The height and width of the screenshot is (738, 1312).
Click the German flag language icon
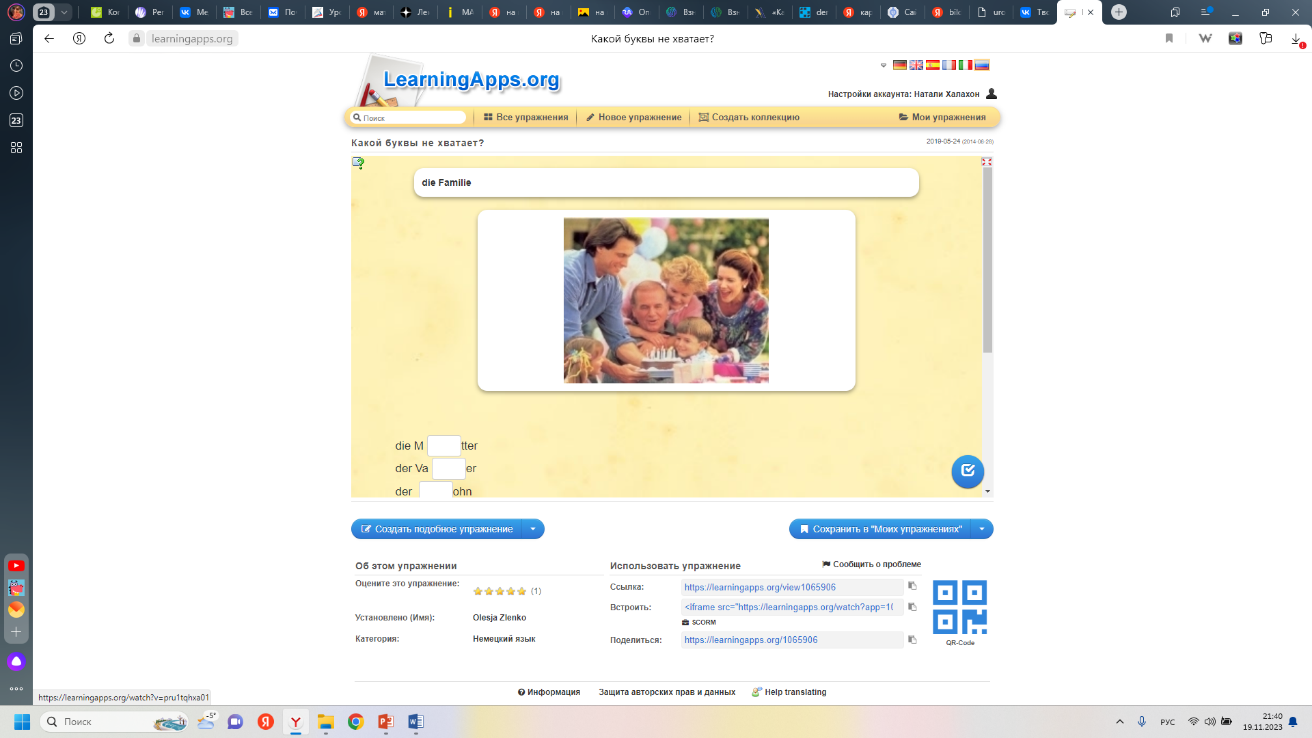coord(900,65)
